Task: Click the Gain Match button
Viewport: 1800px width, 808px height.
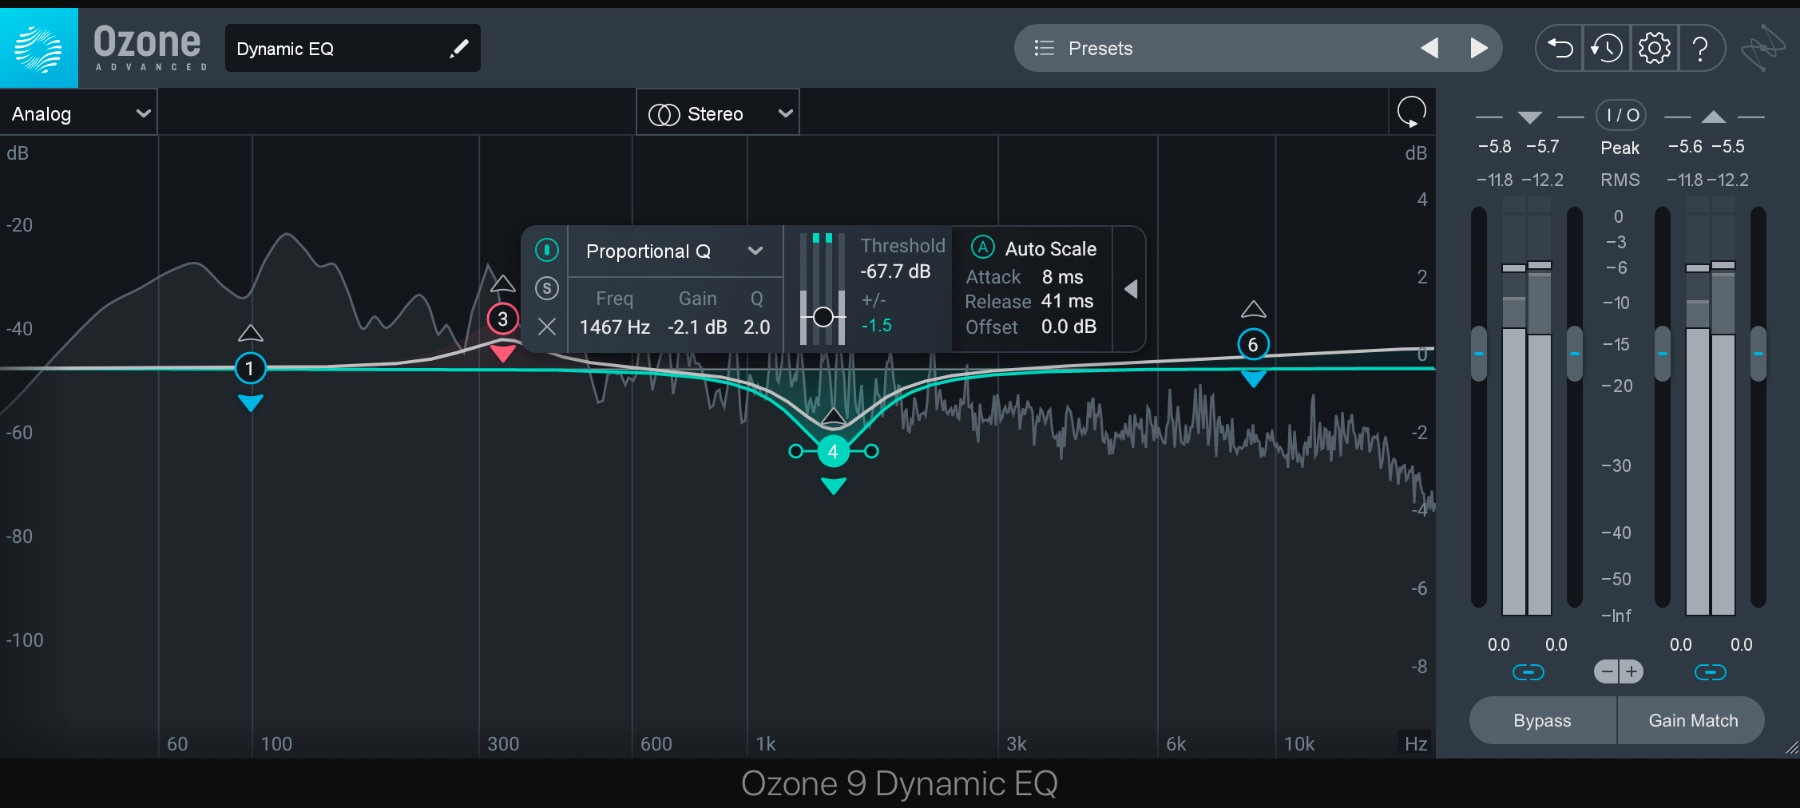Action: 1692,720
